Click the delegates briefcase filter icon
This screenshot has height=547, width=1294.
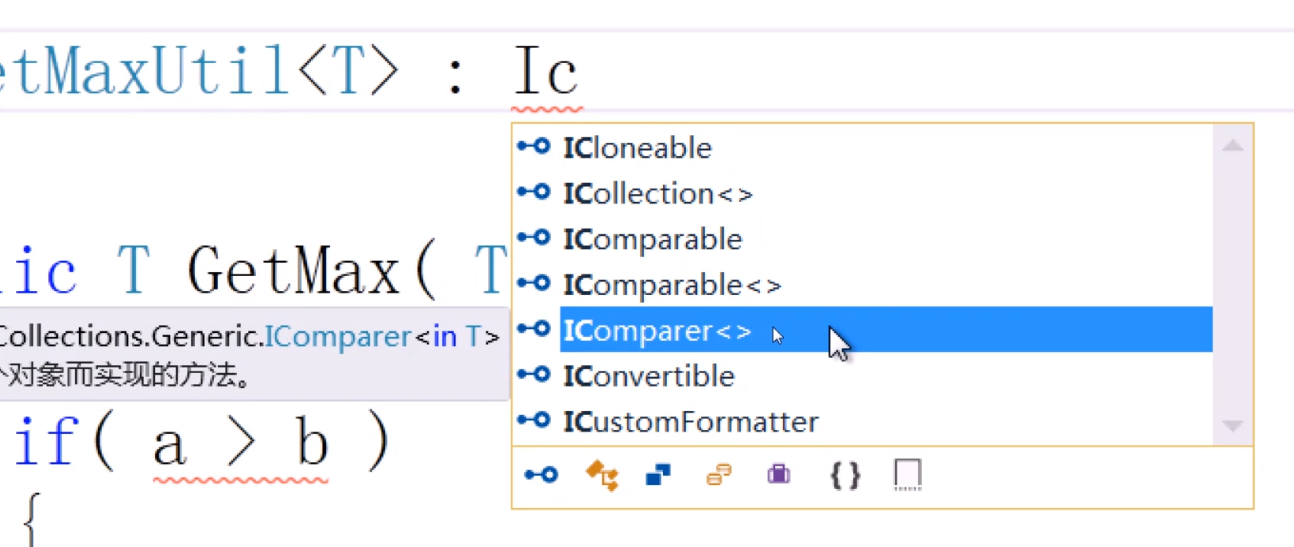point(779,475)
